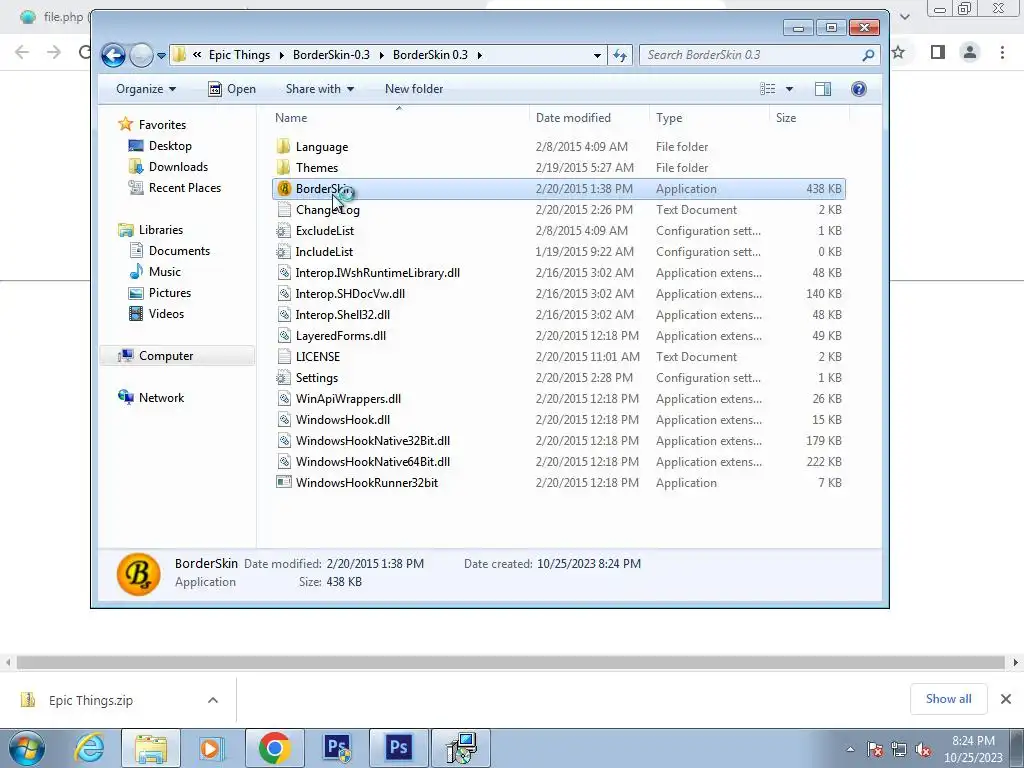This screenshot has height=768, width=1024.
Task: Select Computer in the navigation pane
Action: [x=166, y=356]
